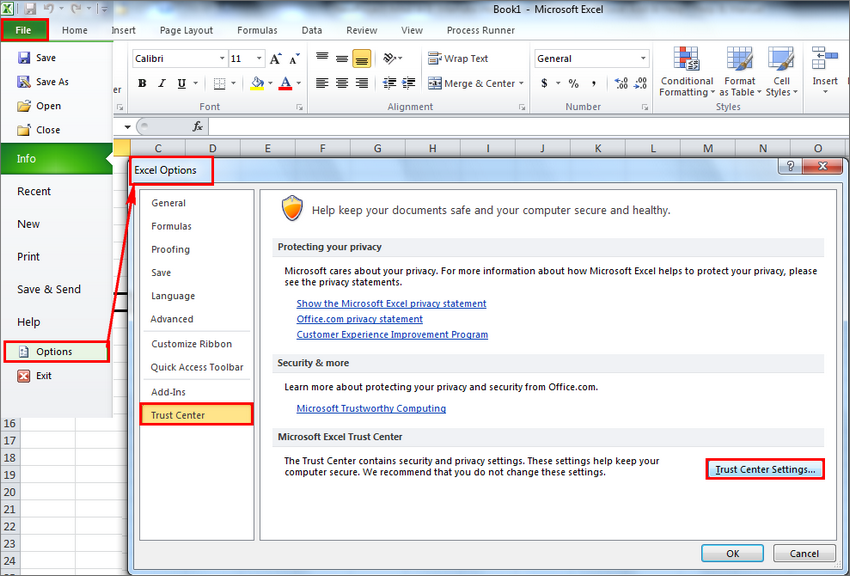Viewport: 850px width, 576px height.
Task: Expand the font color dropdown arrow
Action: [x=297, y=84]
